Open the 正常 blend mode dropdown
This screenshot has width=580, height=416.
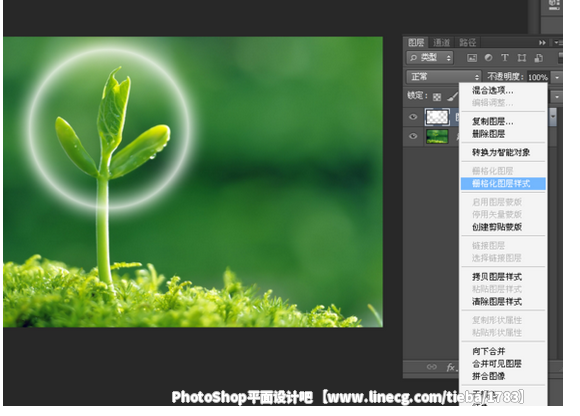[444, 77]
